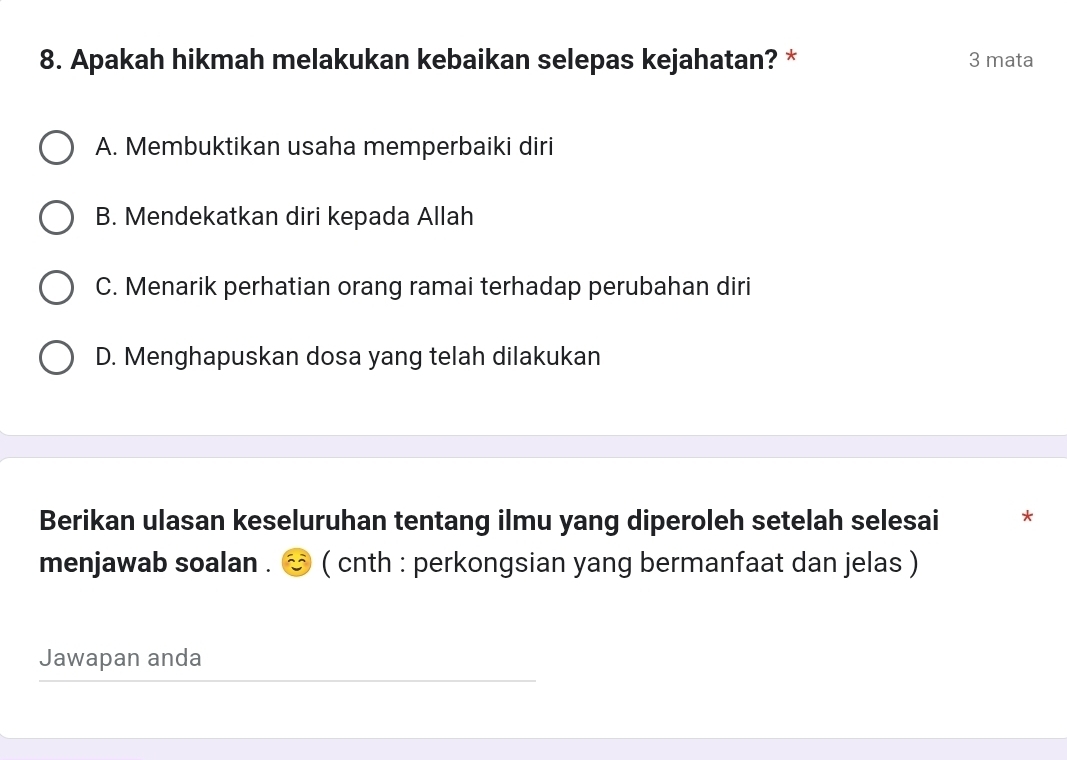
Task: Select the Menghapuskan dosa radio button
Action: pos(56,357)
